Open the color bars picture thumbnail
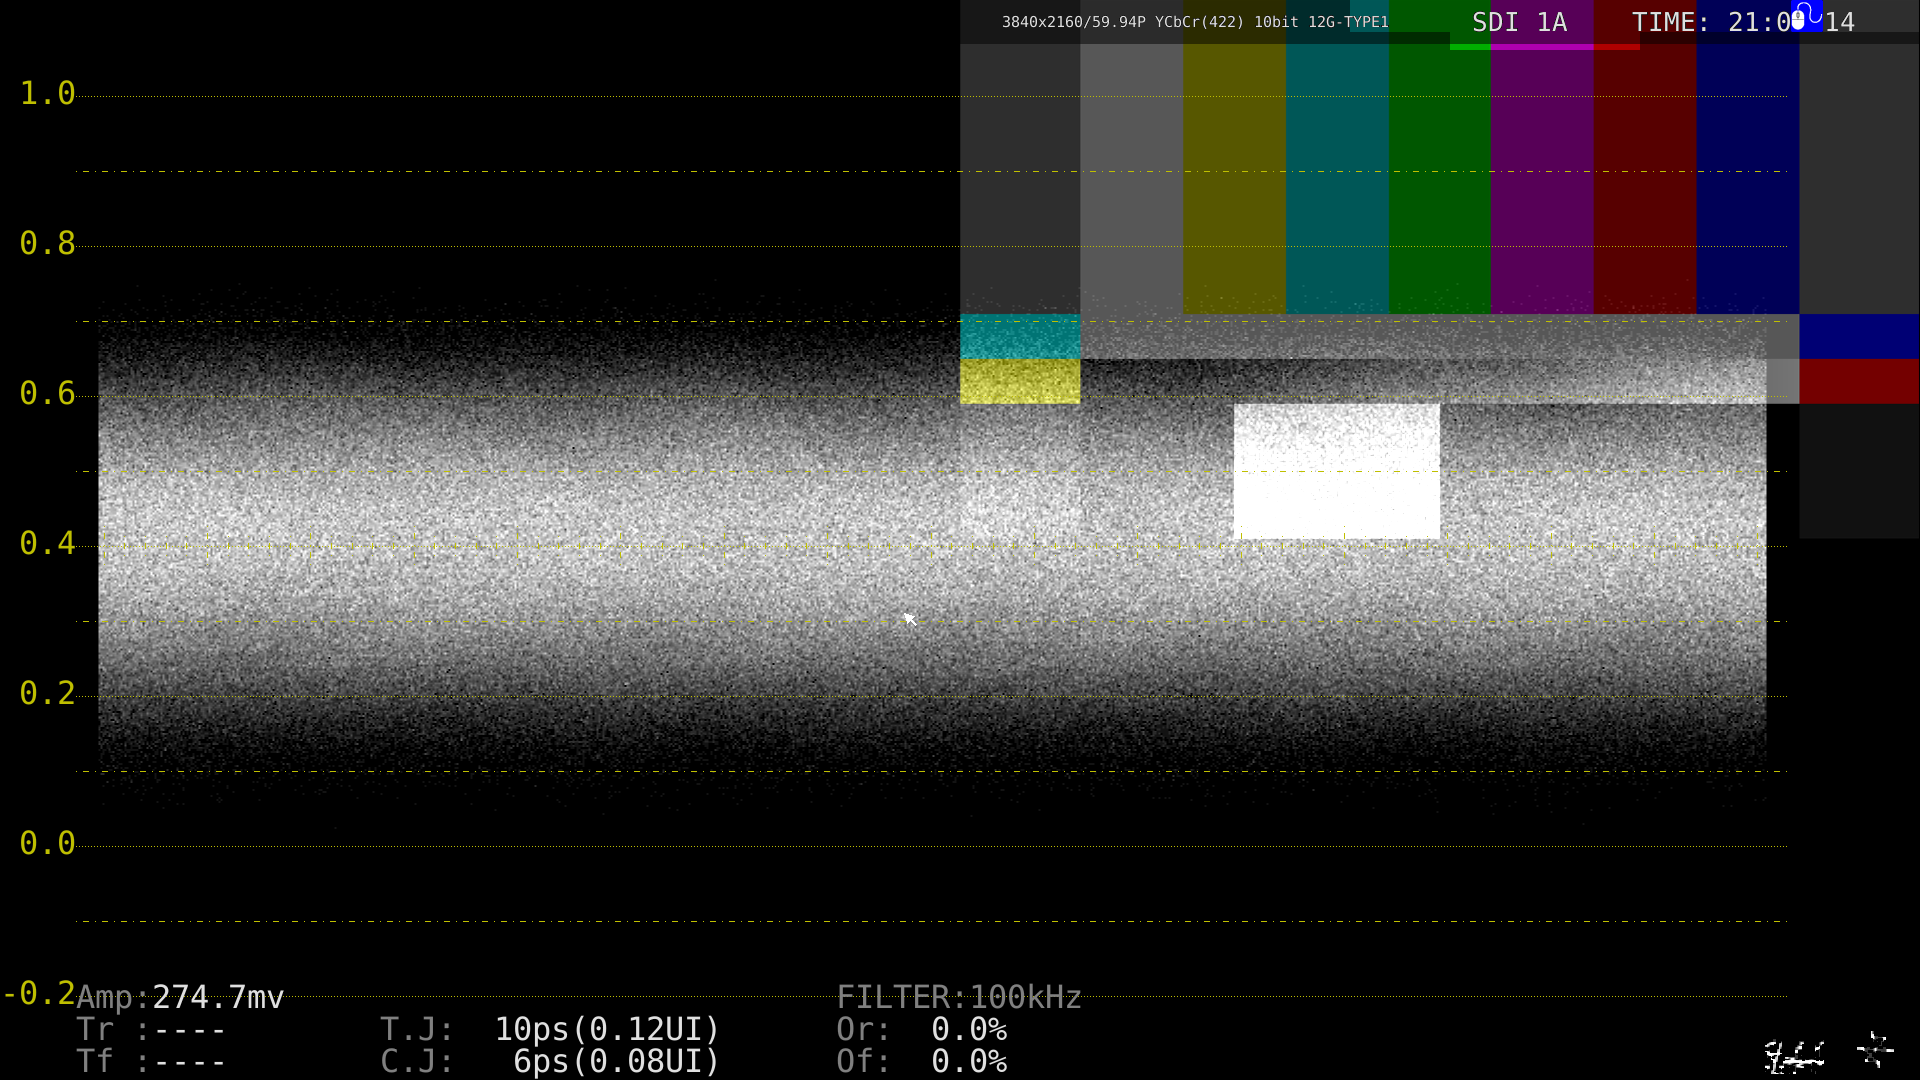1920x1080 pixels. click(1440, 270)
